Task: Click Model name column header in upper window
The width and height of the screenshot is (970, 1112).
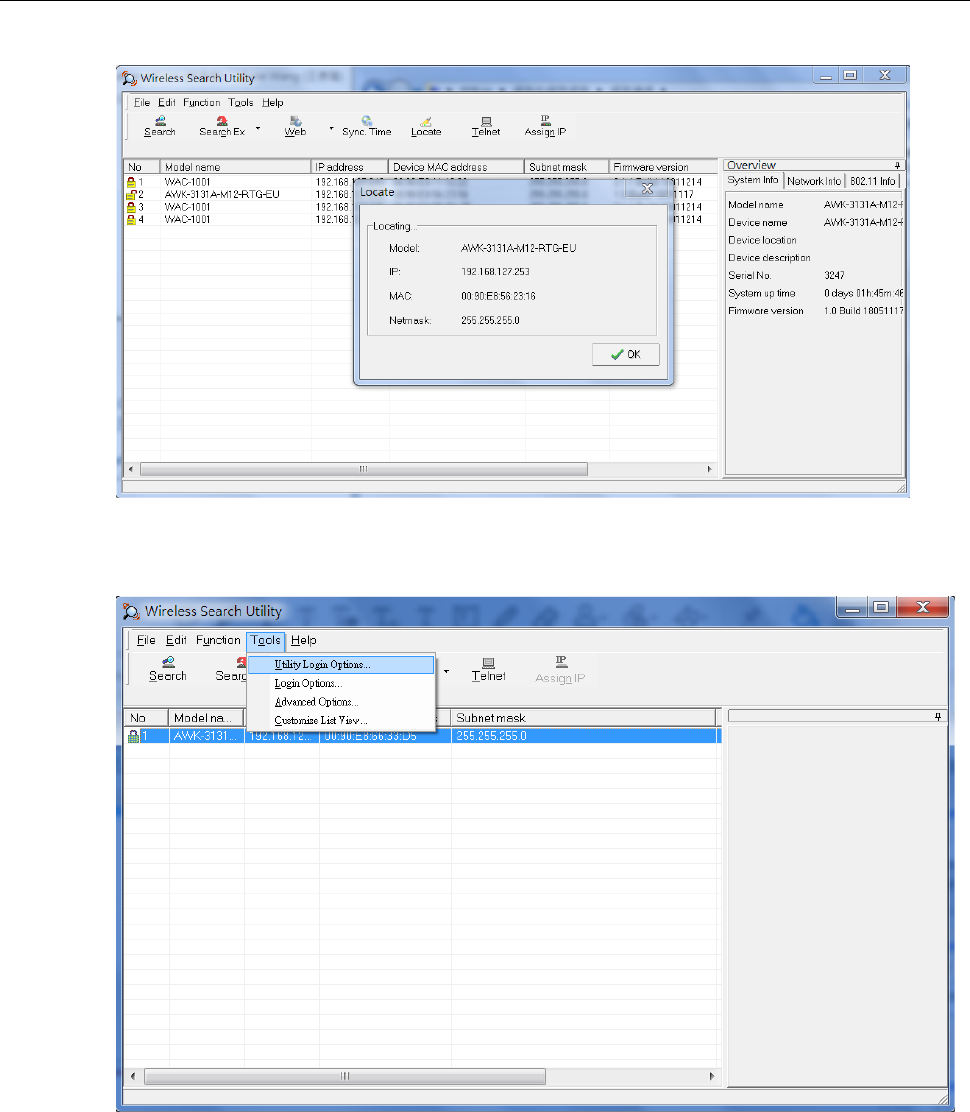Action: click(235, 167)
